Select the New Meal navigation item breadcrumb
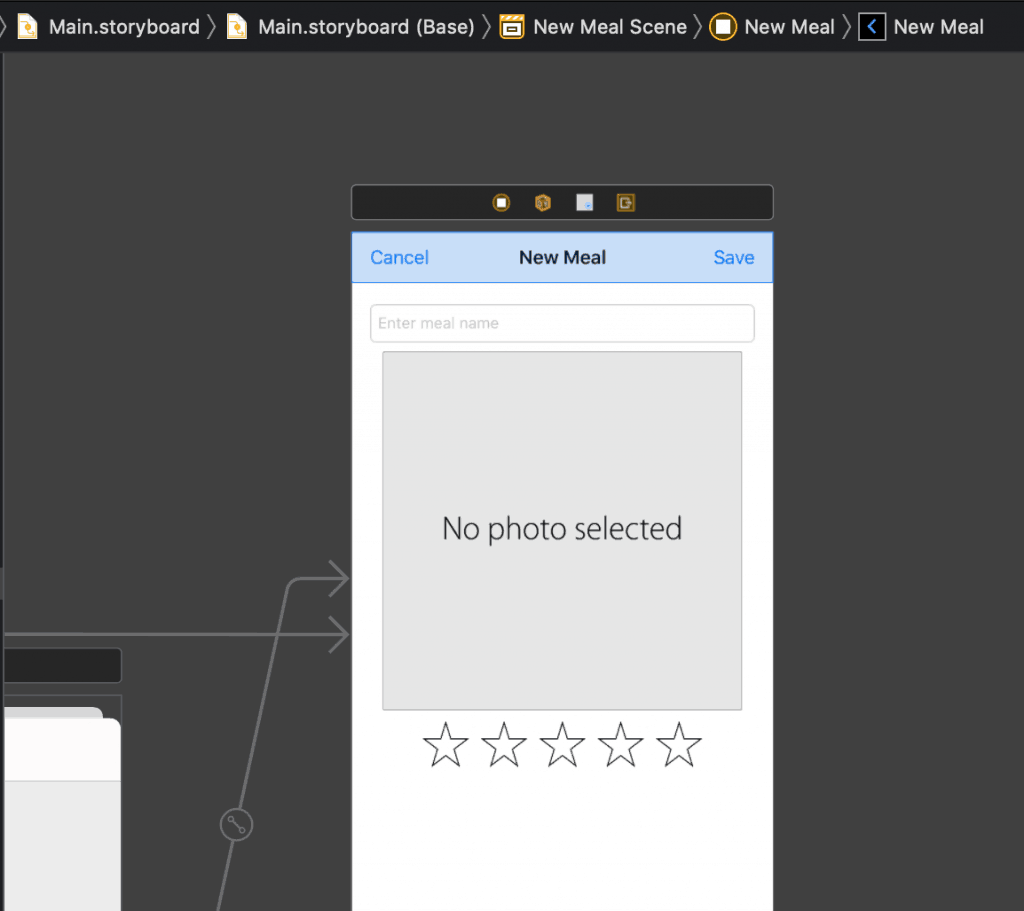This screenshot has height=911, width=1024. tap(938, 27)
